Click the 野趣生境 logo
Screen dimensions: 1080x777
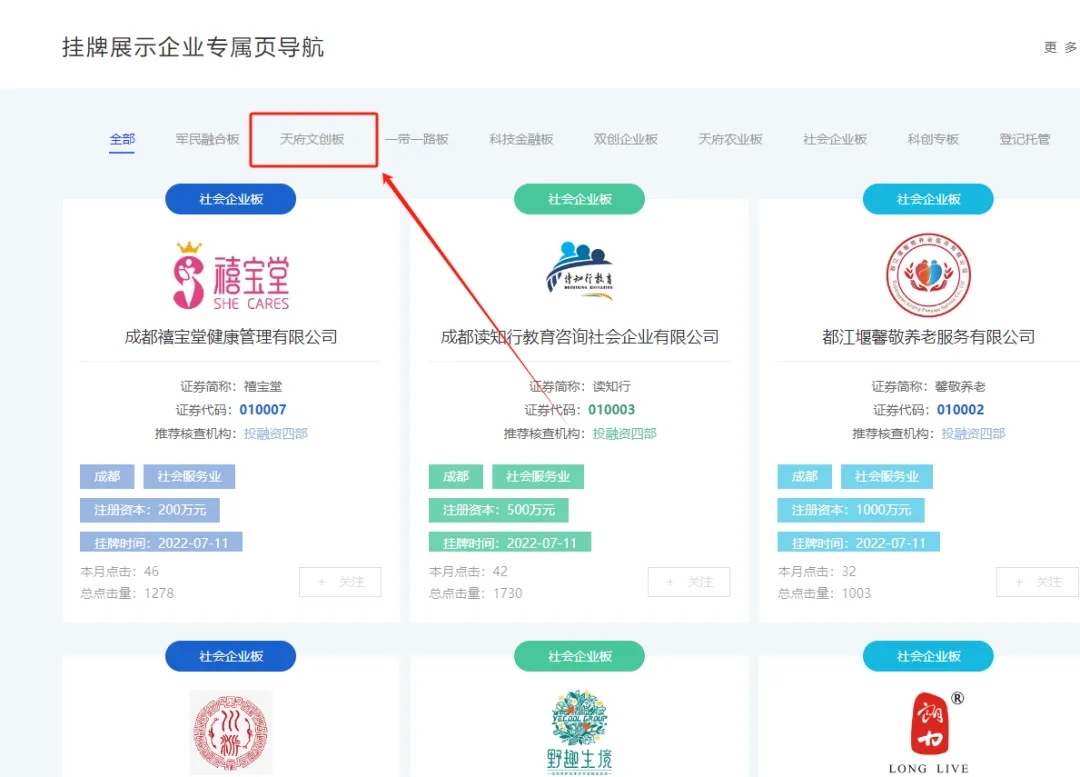pyautogui.click(x=579, y=732)
